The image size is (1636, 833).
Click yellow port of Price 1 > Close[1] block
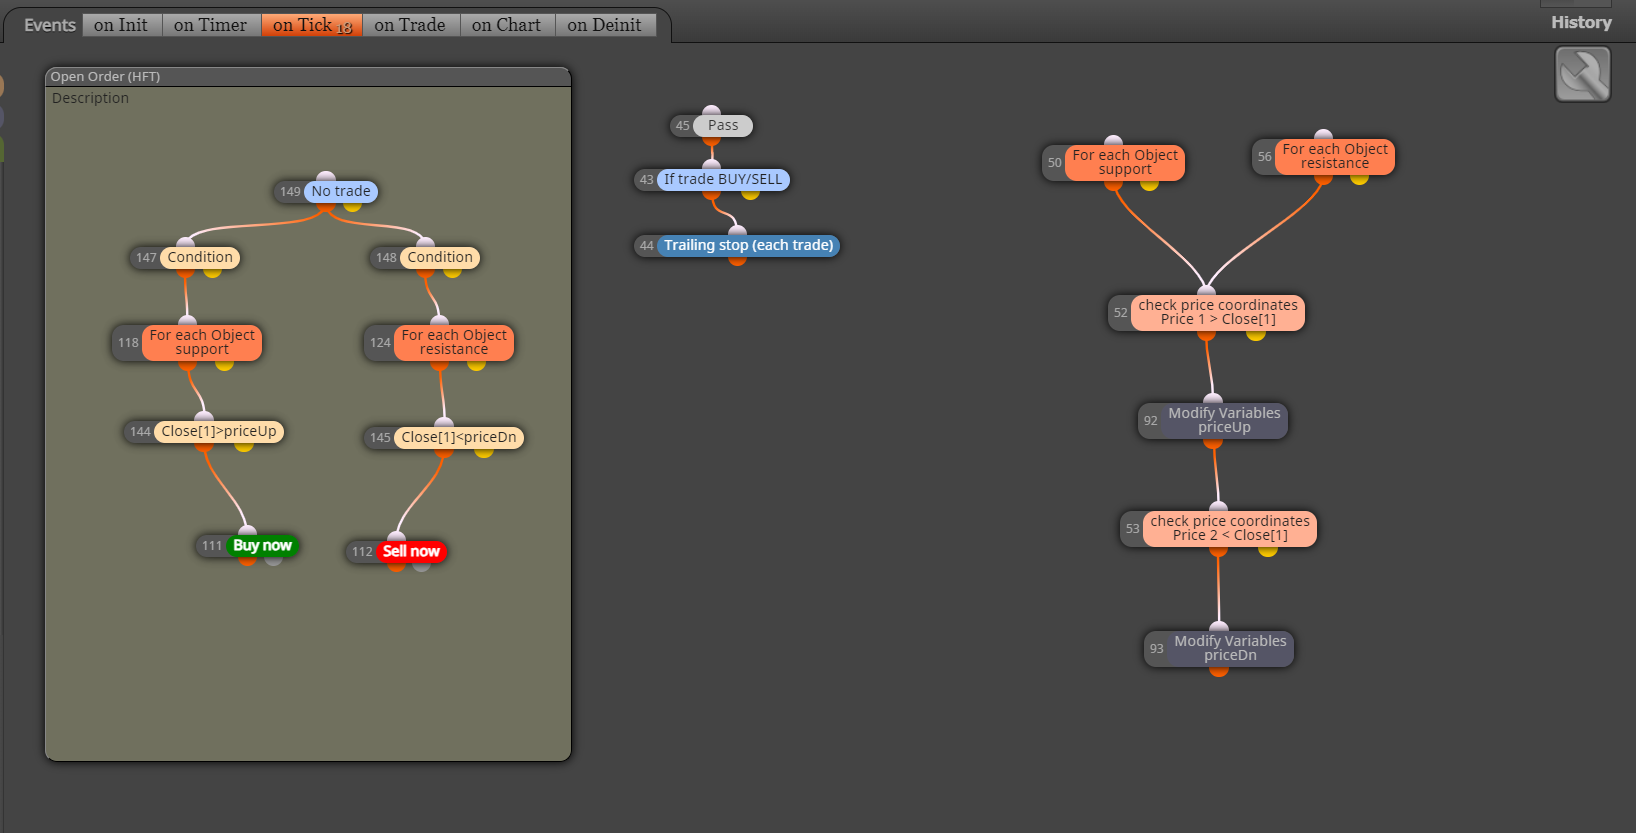click(1256, 334)
